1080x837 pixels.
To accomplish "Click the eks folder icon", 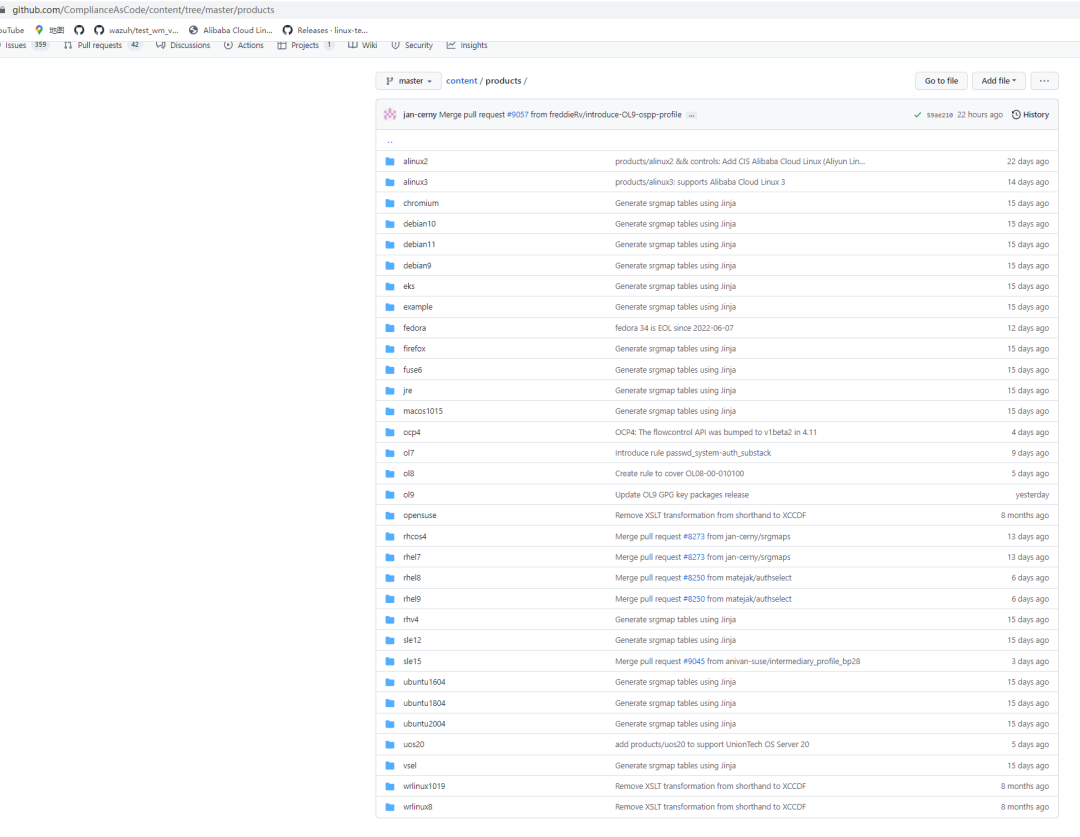I will click(x=390, y=287).
